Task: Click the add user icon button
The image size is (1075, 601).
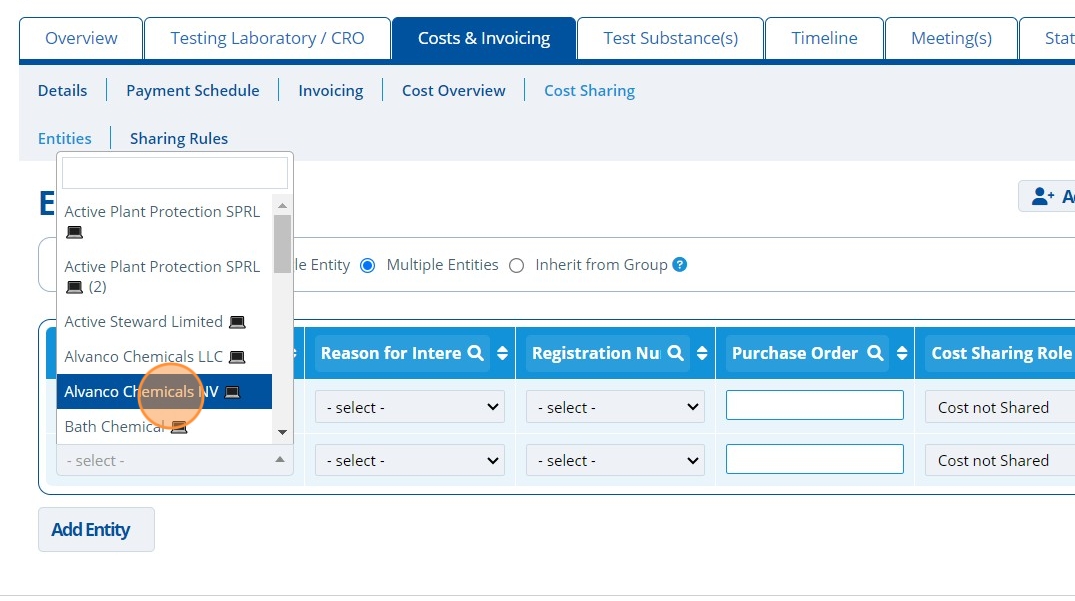Action: 1048,197
